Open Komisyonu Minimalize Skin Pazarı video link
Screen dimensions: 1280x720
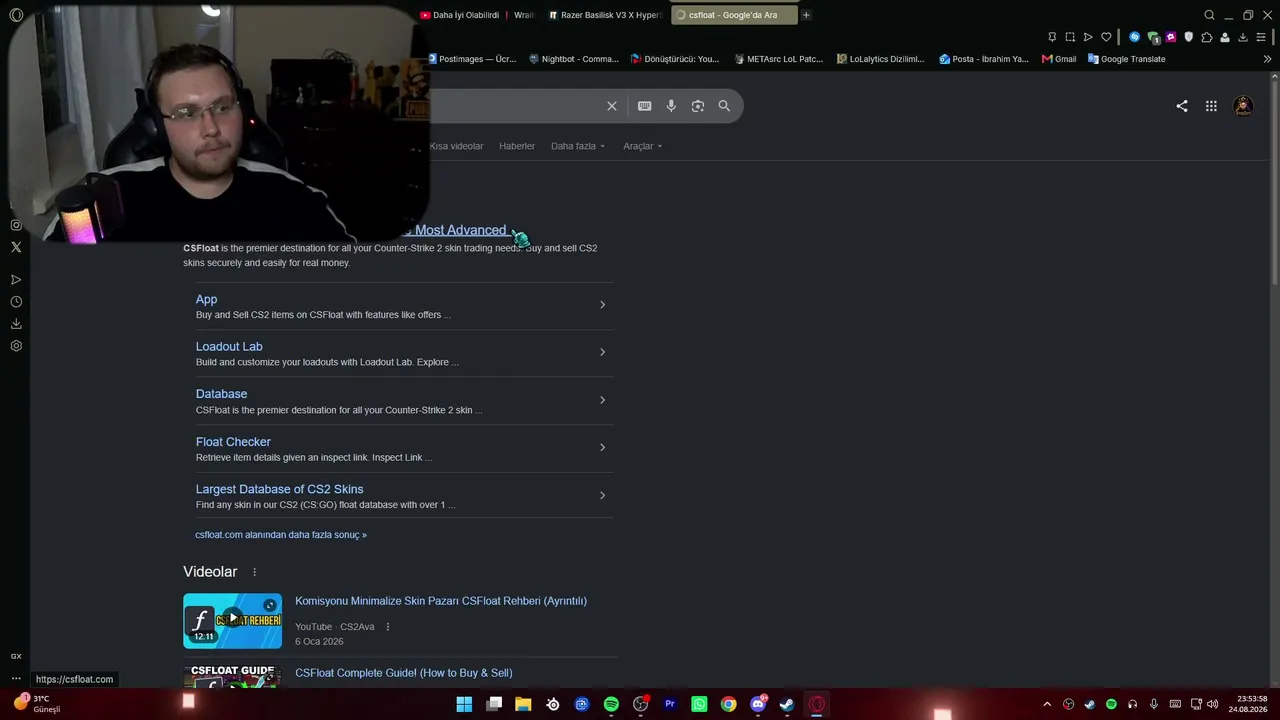pos(441,601)
